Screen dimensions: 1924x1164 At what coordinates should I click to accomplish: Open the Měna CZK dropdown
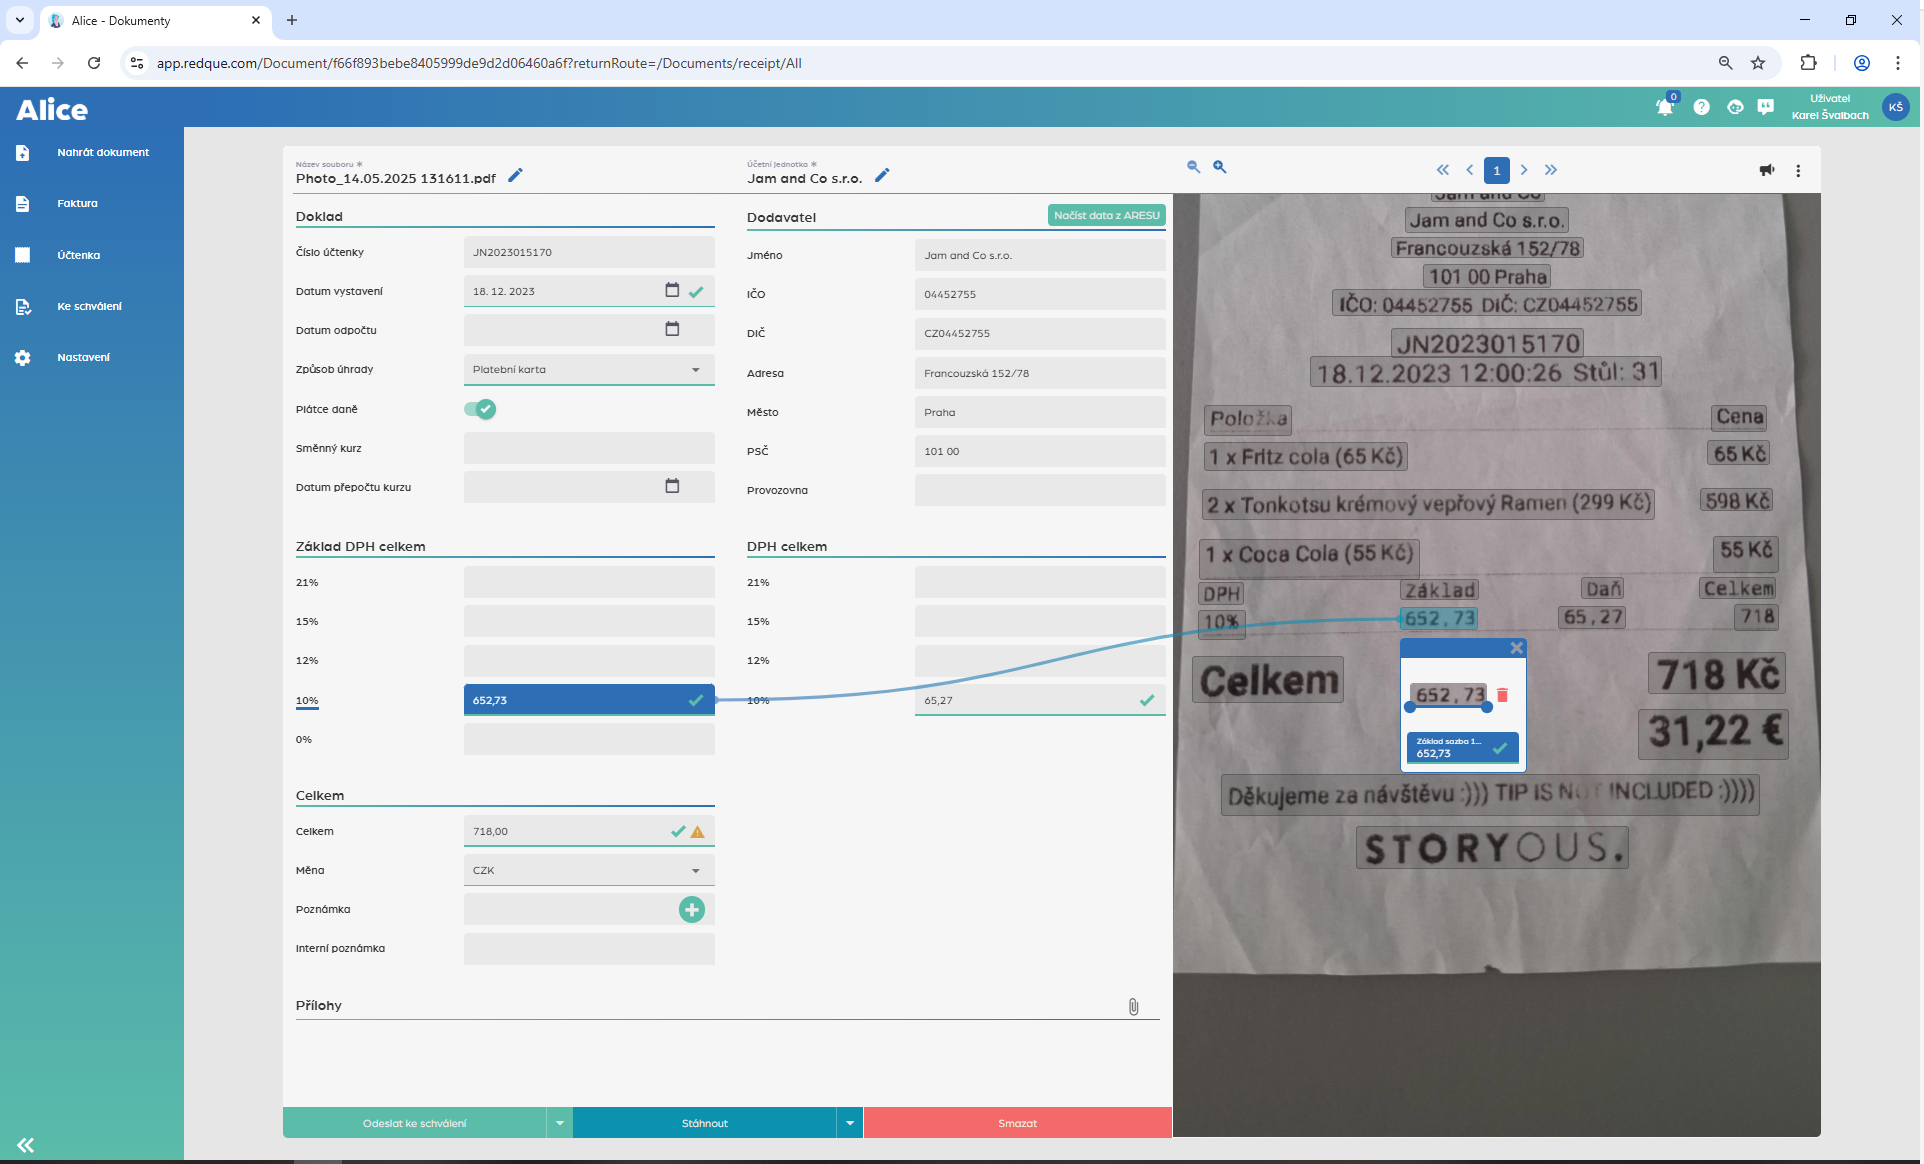pos(589,870)
